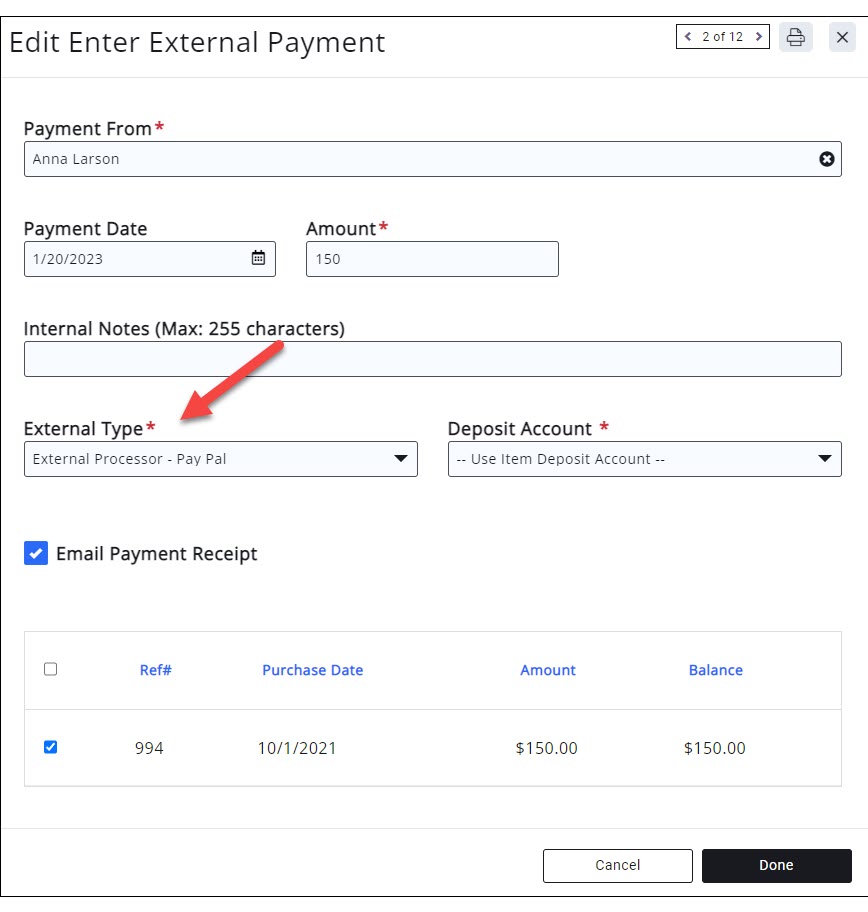Screen dimensions: 868x912
Task: Sort by Amount column header
Action: coord(548,670)
